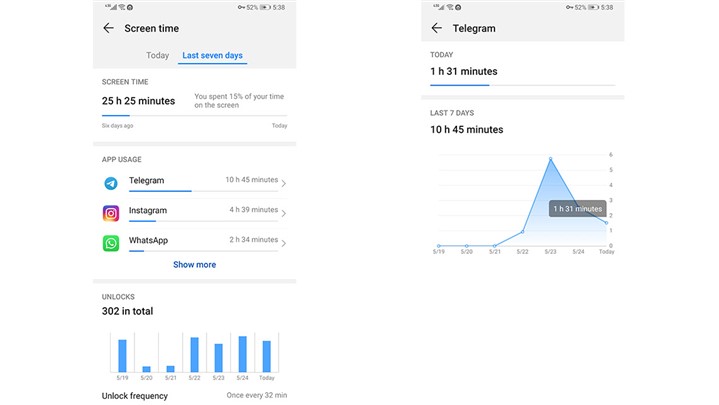Tap the Instagram app icon
719x405 pixels.
[110, 213]
